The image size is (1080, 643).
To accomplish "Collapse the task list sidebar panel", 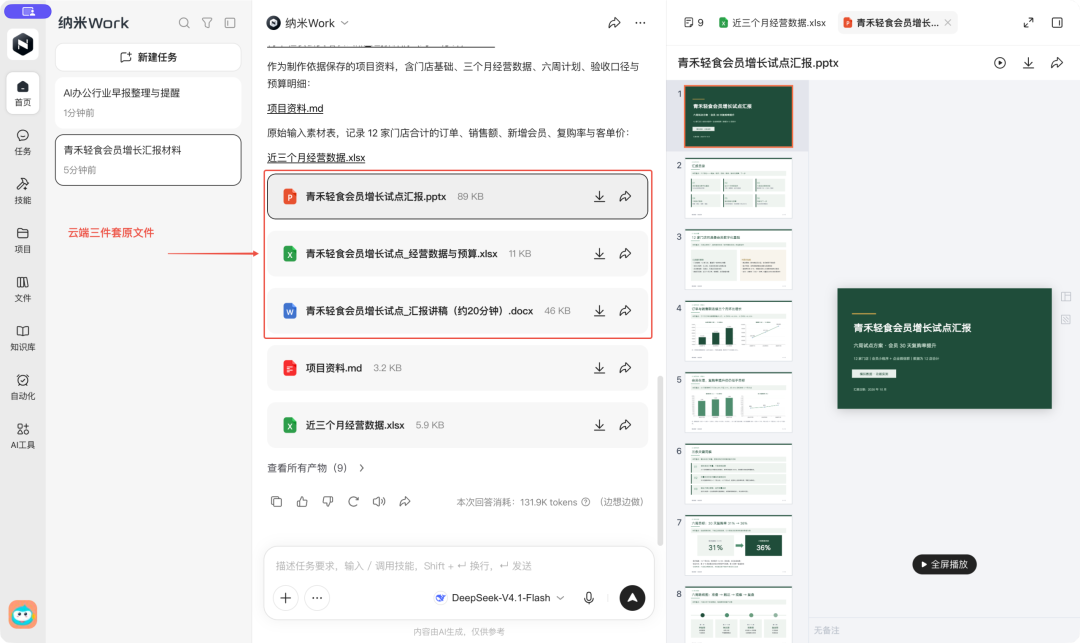I will coord(230,23).
